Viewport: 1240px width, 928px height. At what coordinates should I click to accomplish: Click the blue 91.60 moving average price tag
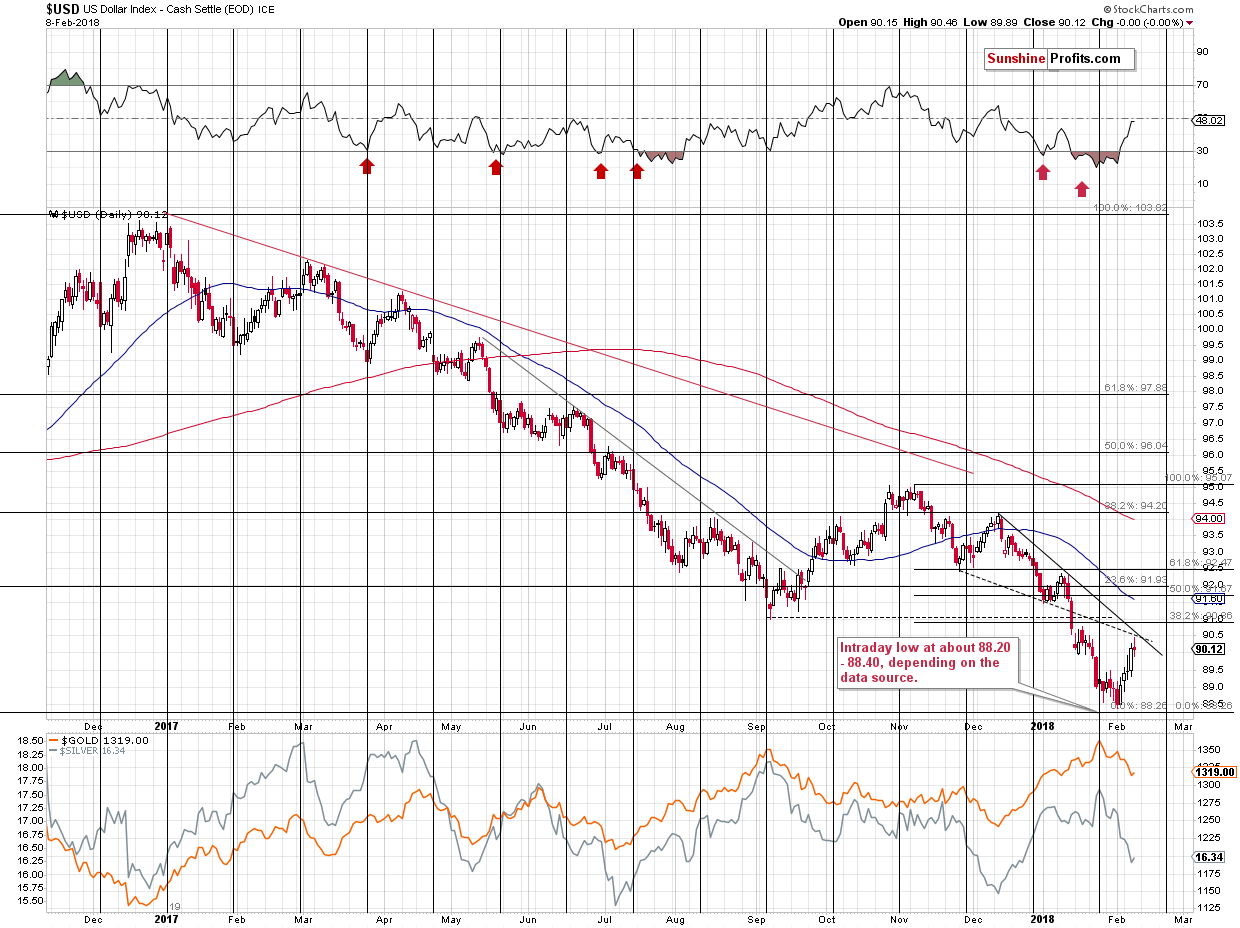1209,599
